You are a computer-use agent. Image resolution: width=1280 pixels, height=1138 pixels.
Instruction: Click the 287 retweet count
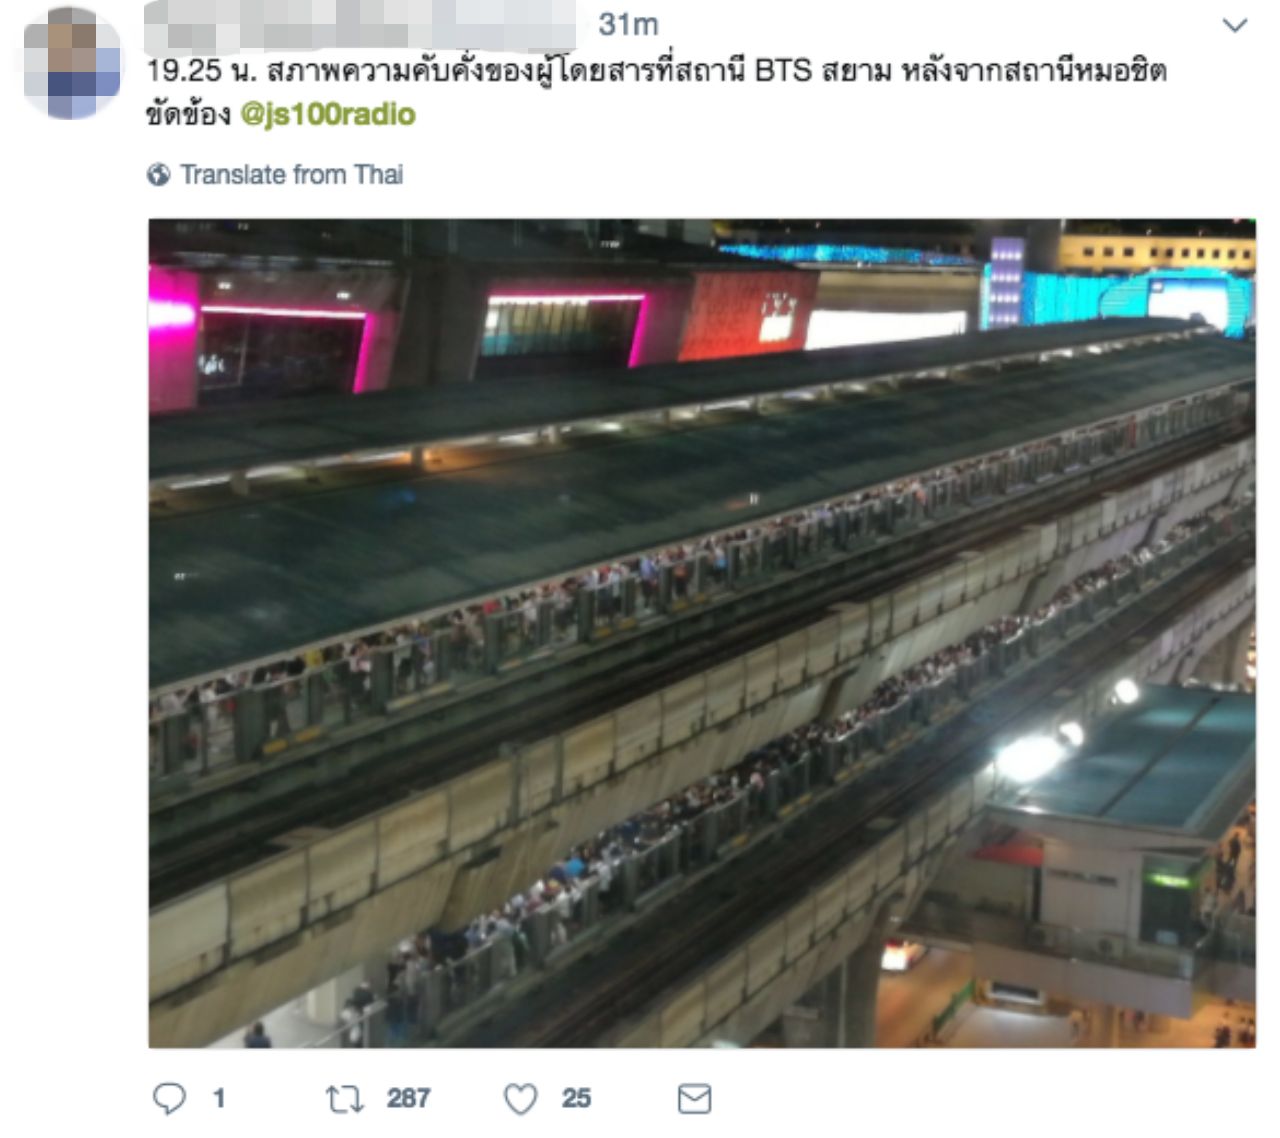408,1099
